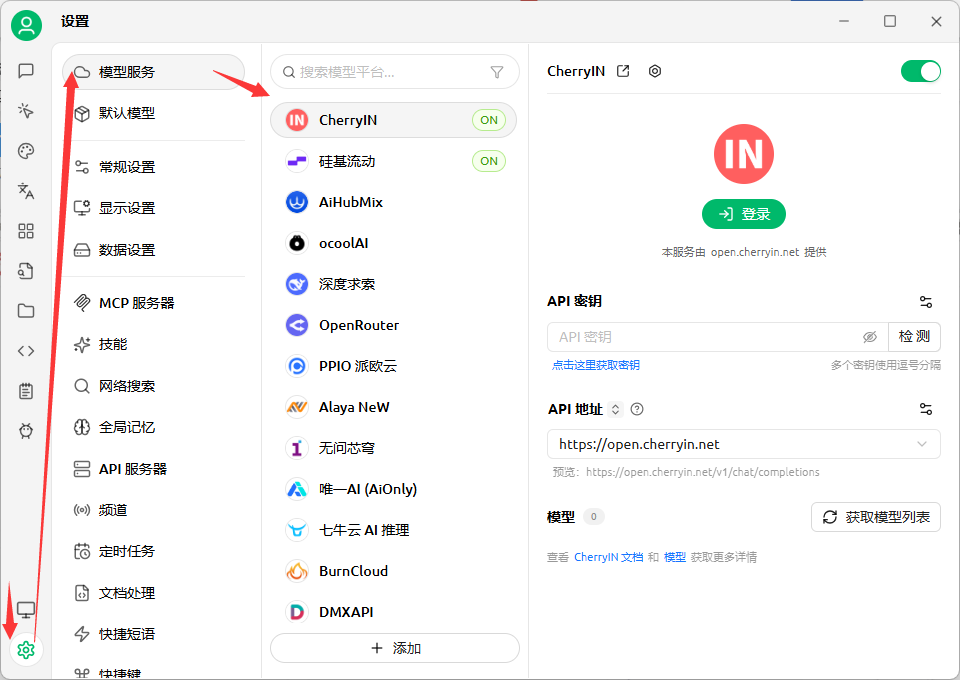Open API key list settings icon
The image size is (960, 680).
[926, 301]
